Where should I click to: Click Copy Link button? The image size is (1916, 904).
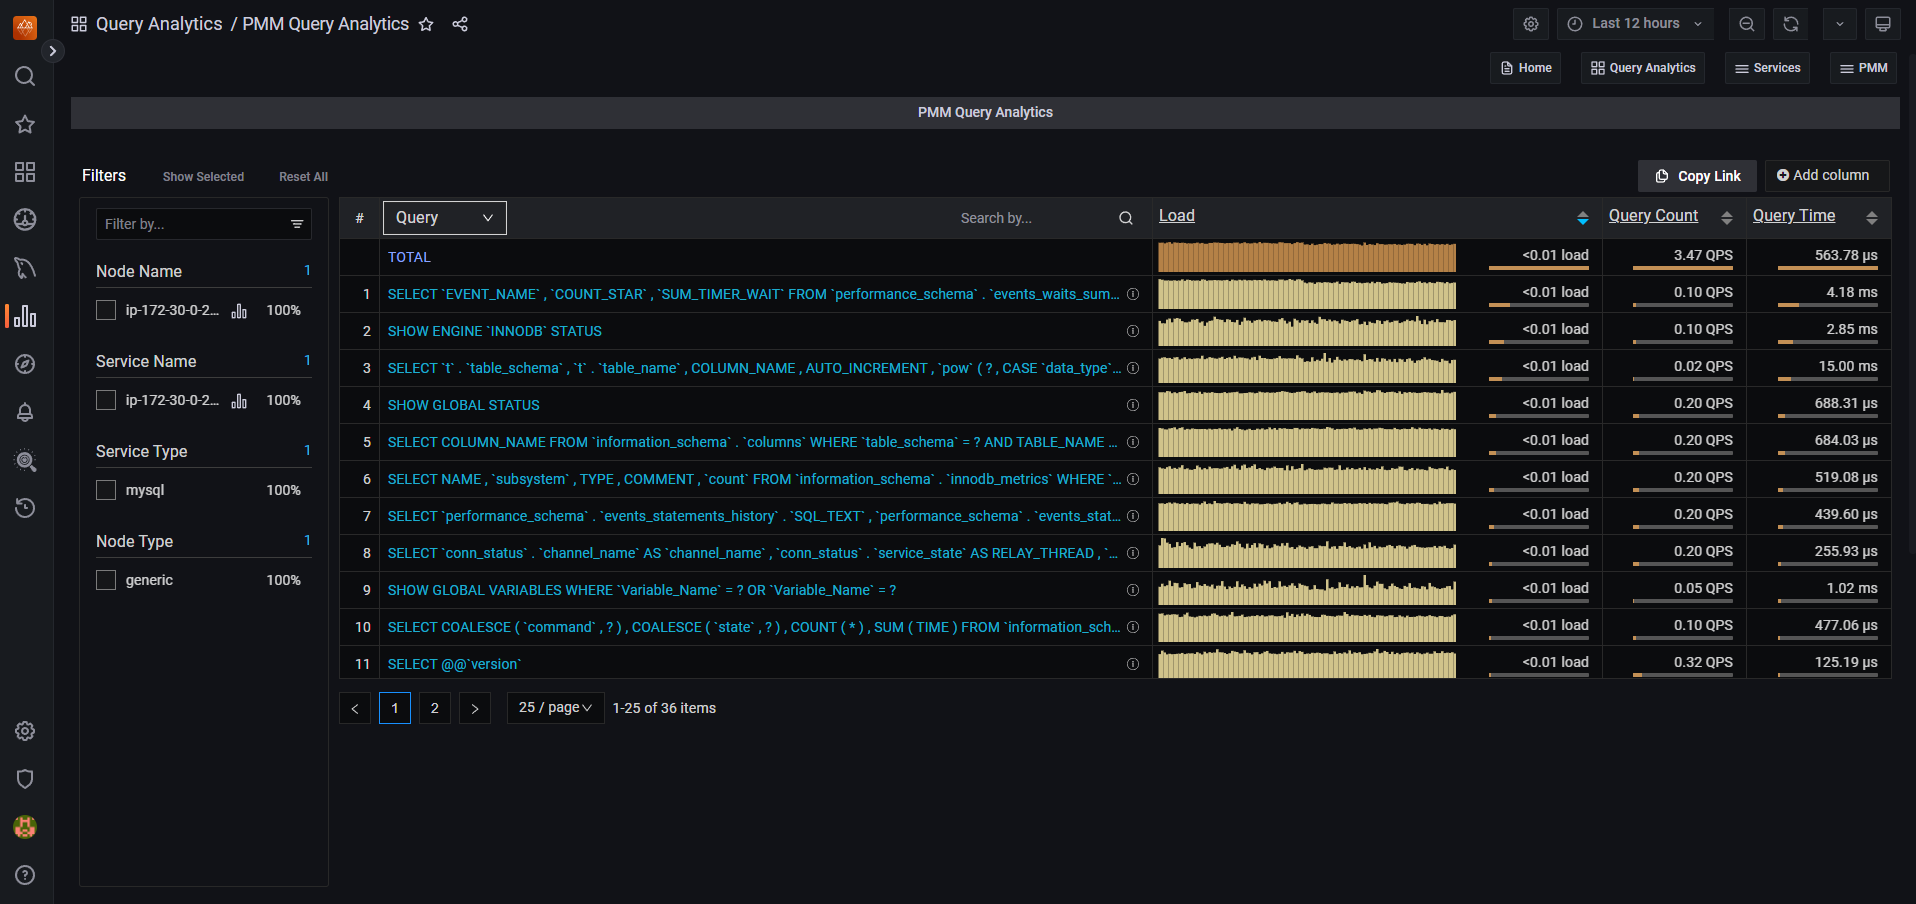click(1697, 176)
